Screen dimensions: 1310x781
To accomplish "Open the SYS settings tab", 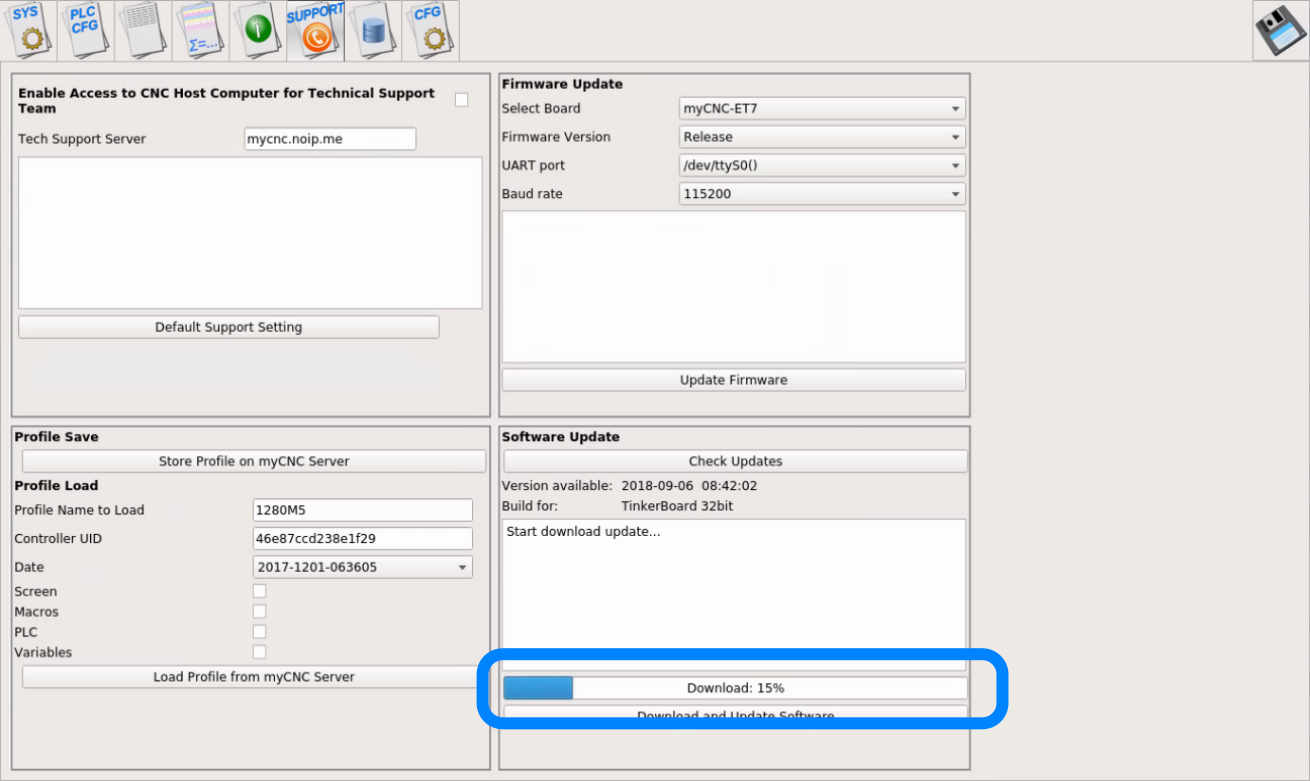I will point(29,30).
